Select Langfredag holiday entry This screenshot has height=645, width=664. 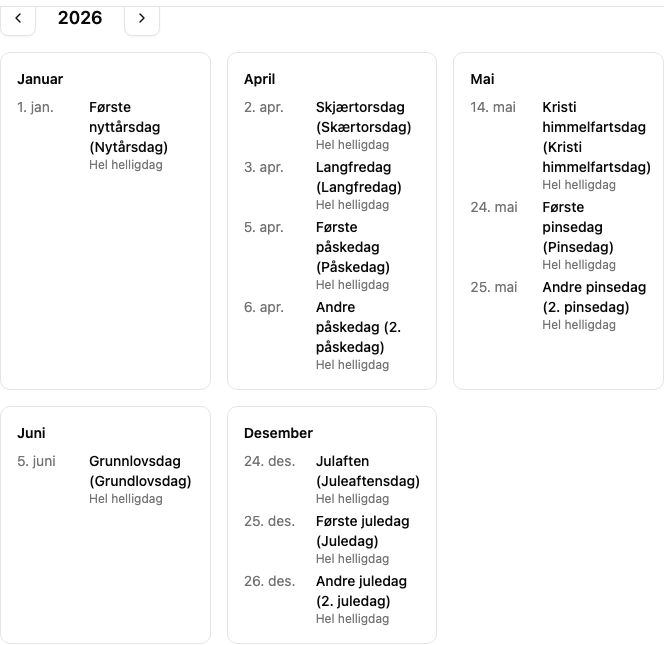point(332,185)
